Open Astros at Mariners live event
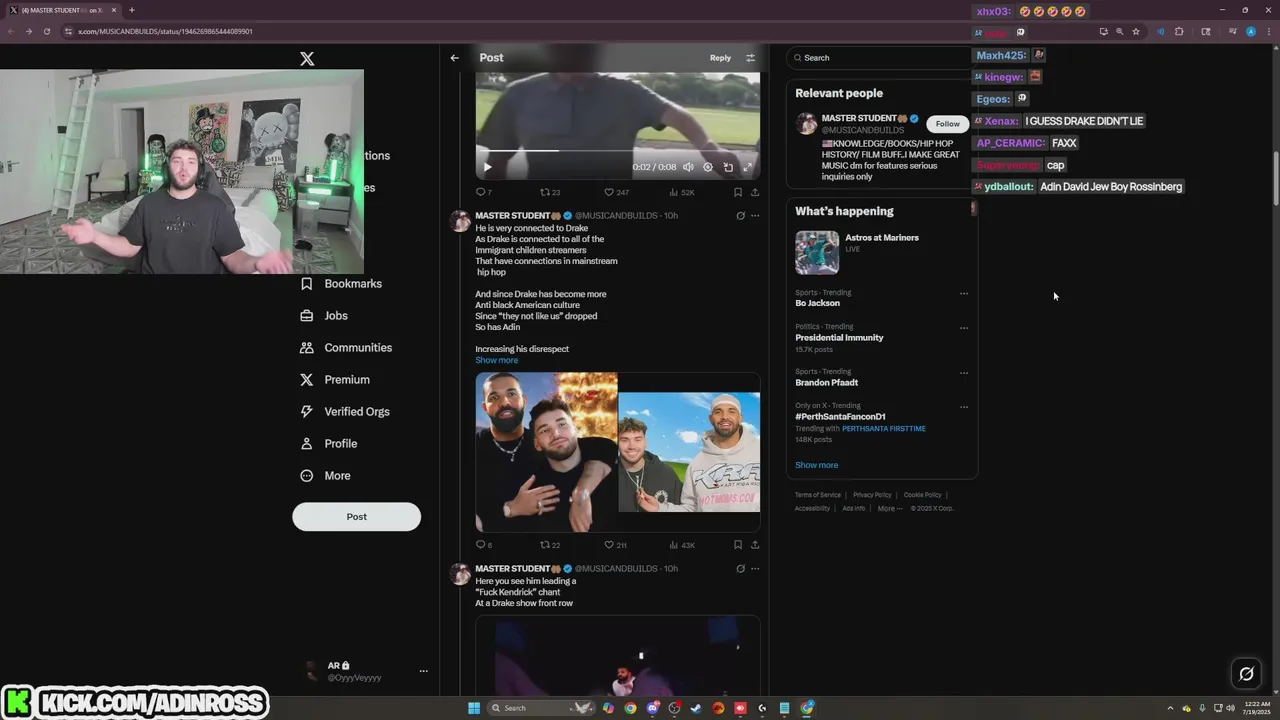Image resolution: width=1280 pixels, height=720 pixels. coord(880,252)
